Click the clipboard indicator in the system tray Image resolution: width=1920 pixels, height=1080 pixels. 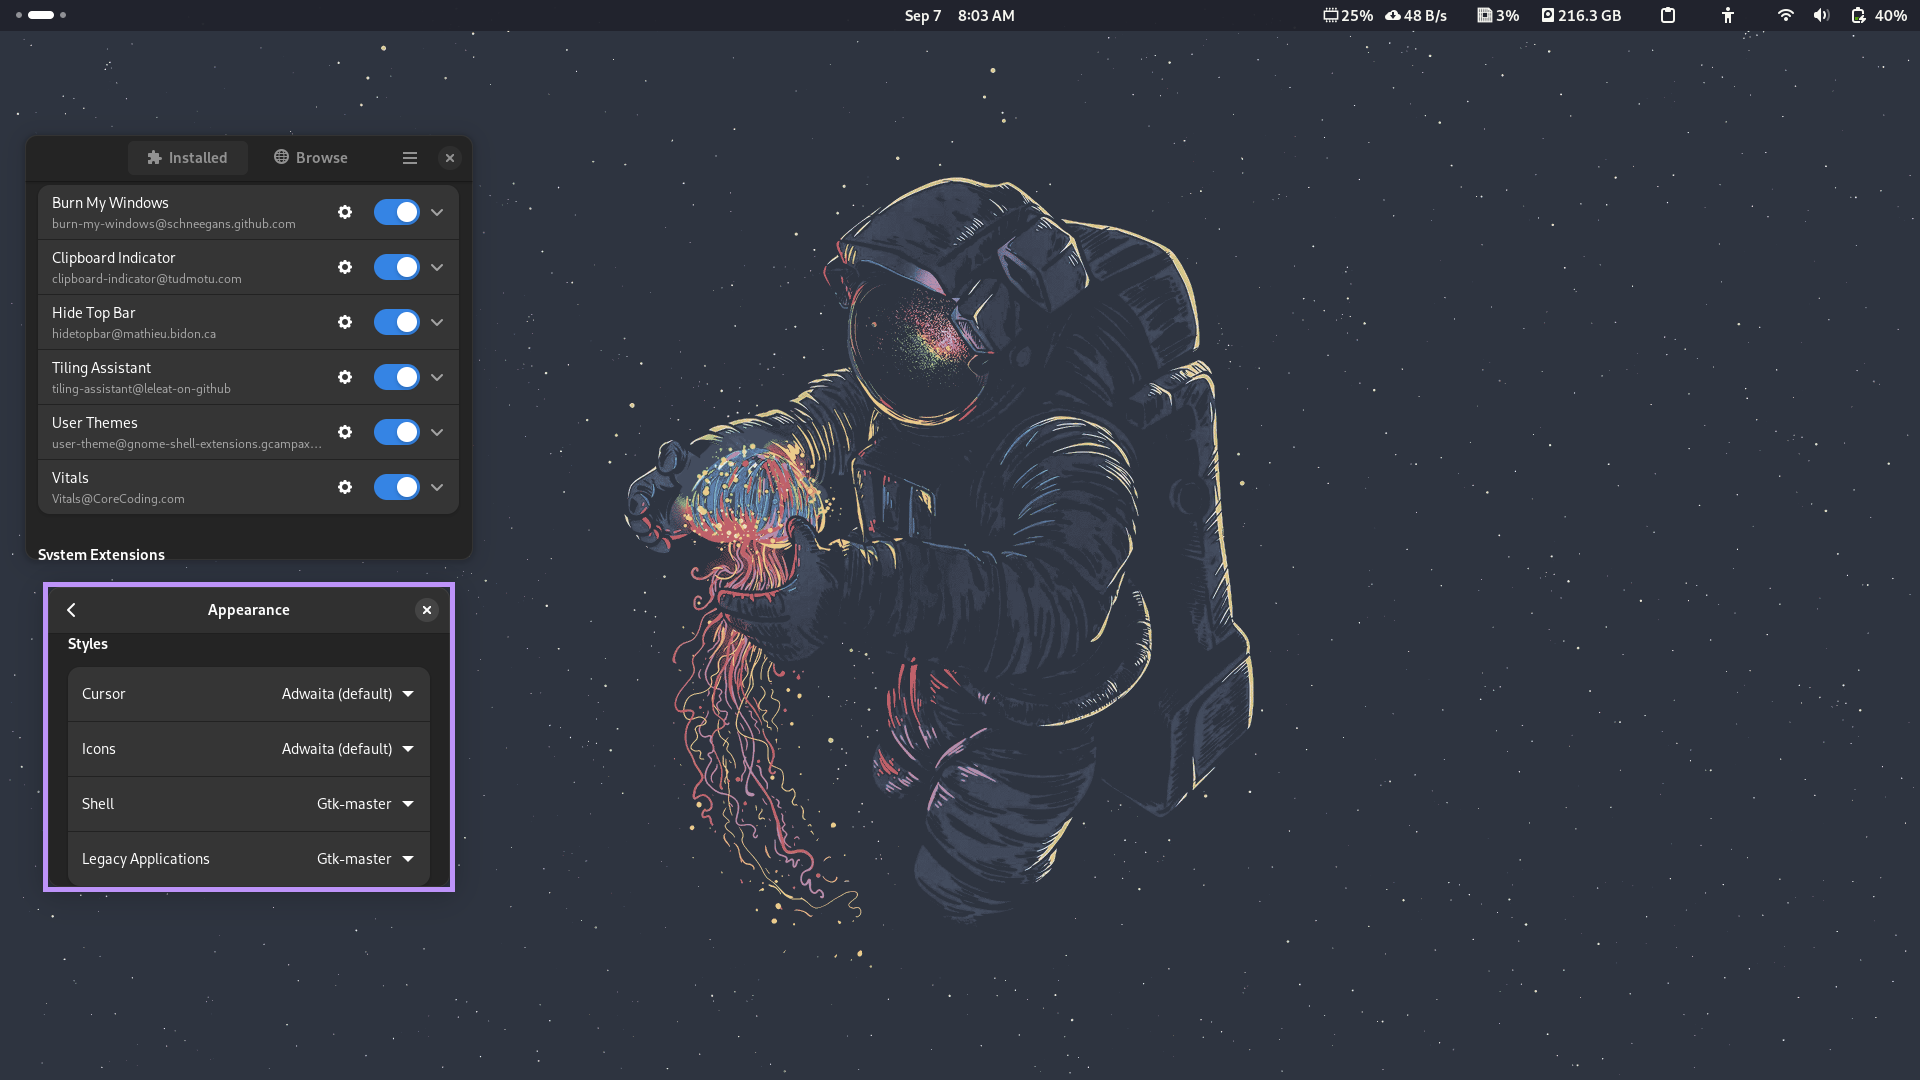click(x=1667, y=15)
